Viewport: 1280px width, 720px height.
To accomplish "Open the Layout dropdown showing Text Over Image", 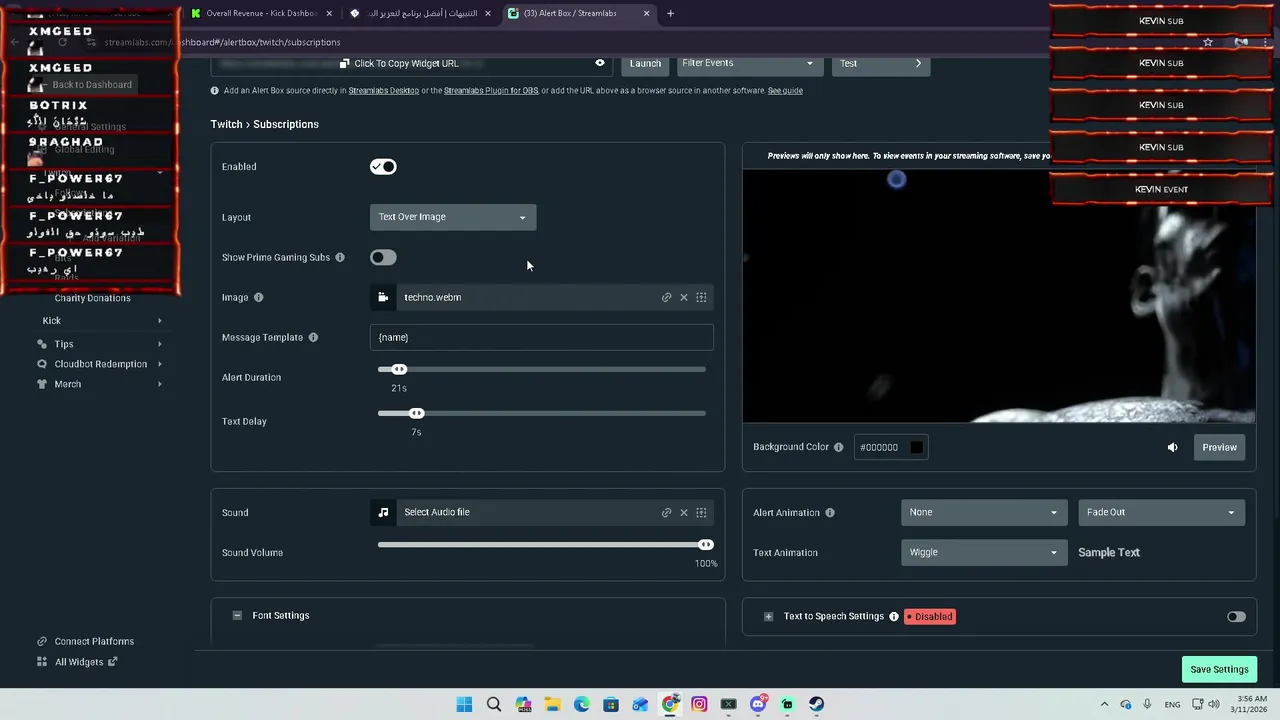I will (453, 217).
